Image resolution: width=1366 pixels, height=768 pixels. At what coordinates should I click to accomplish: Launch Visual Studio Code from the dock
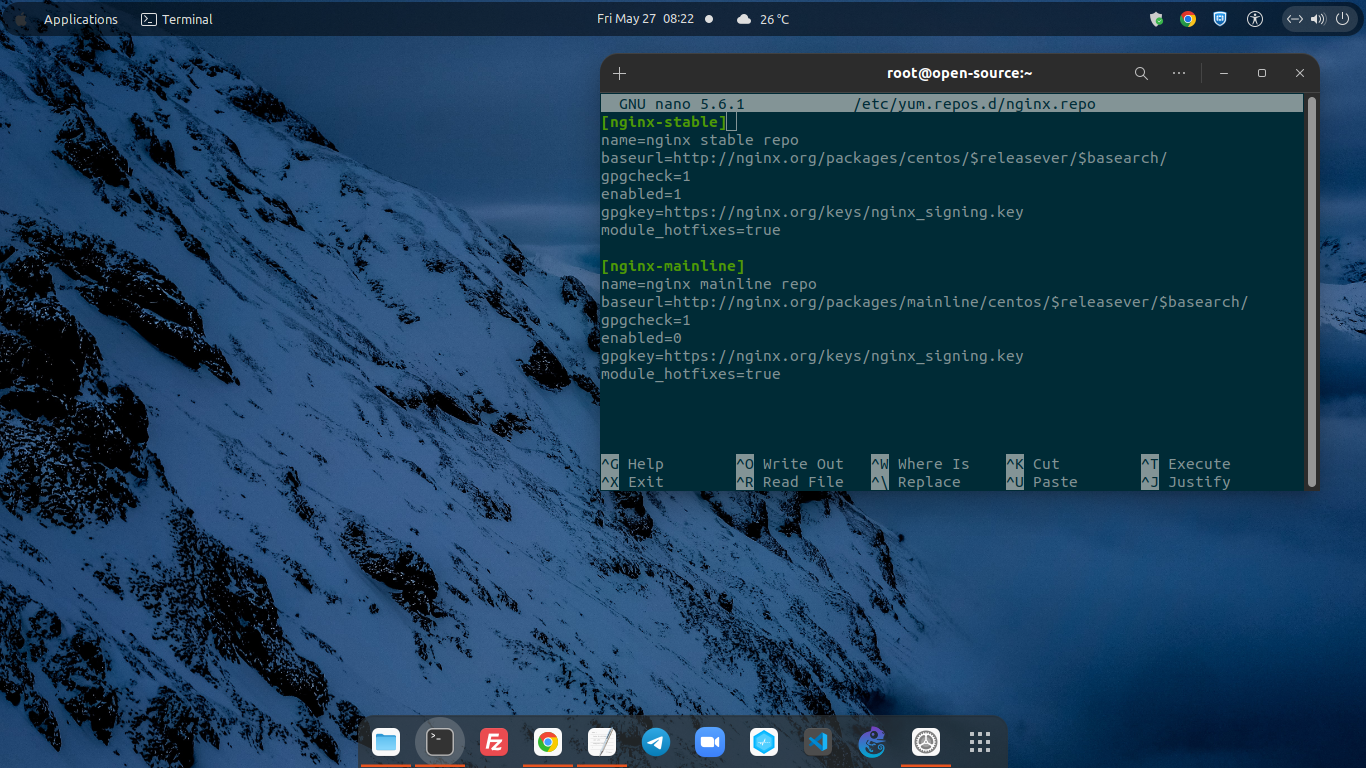click(818, 742)
